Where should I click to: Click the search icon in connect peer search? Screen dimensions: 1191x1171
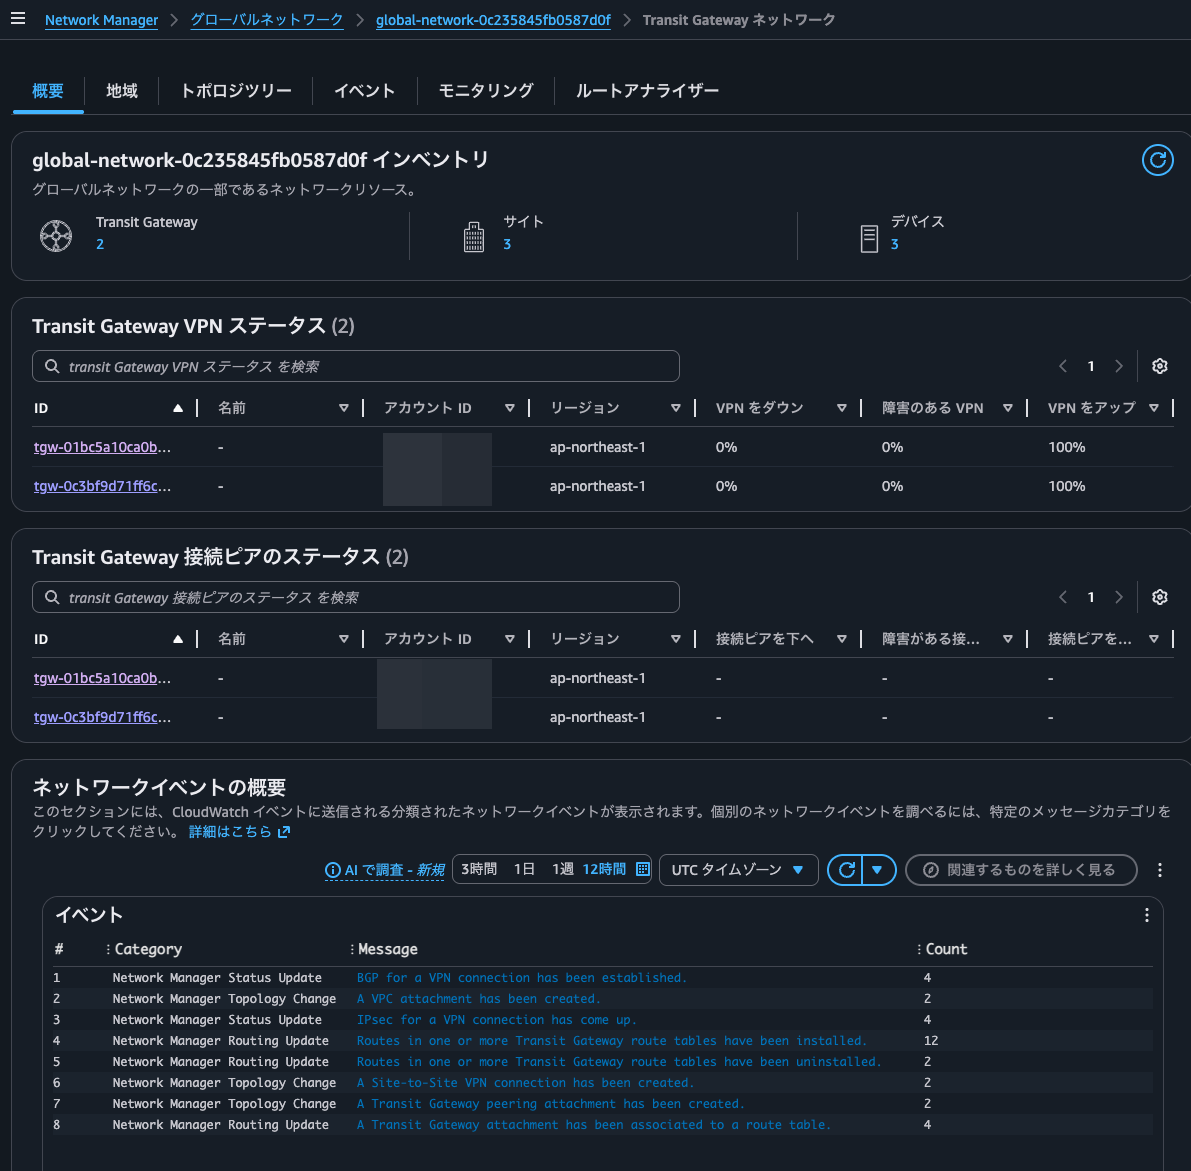click(52, 597)
